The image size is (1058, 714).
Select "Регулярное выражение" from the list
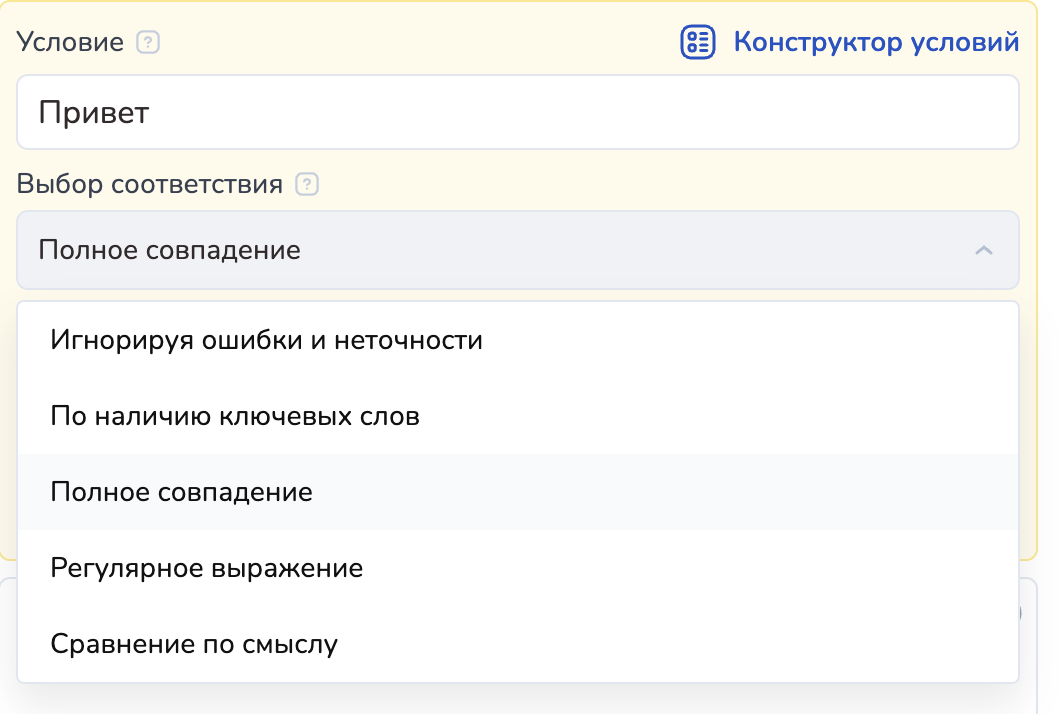[206, 569]
